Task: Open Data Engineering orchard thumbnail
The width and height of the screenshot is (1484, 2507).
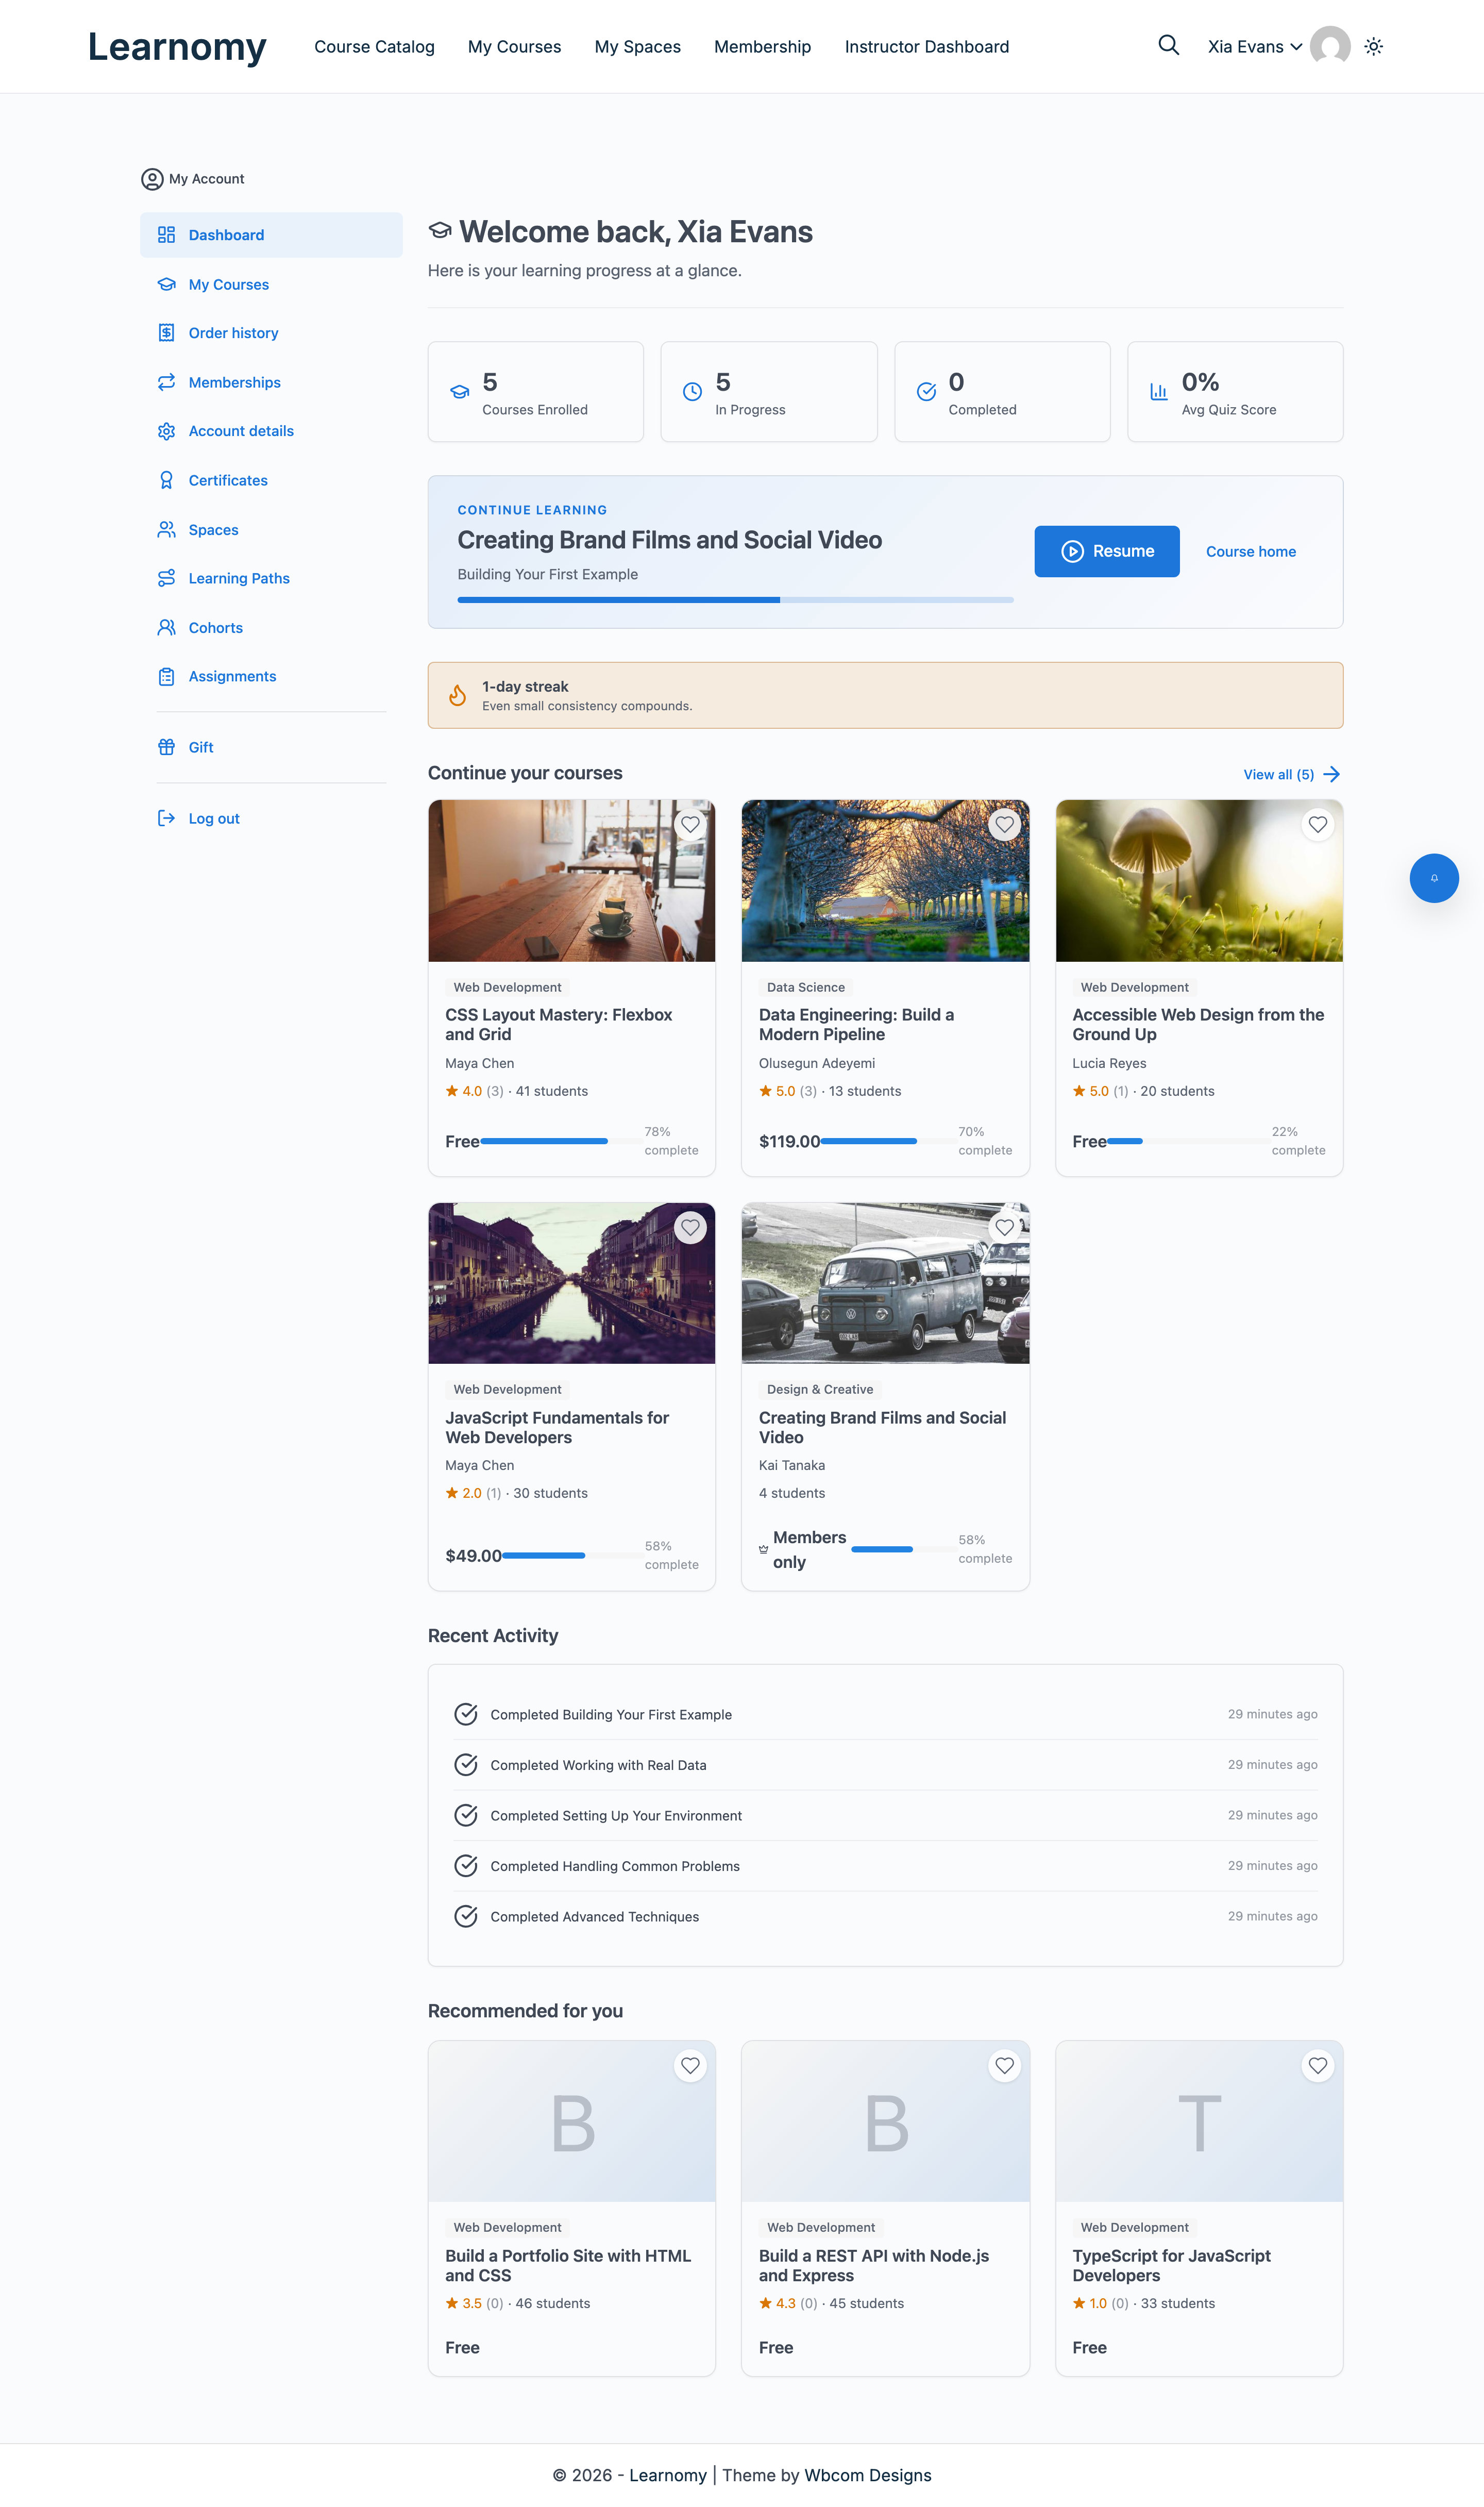Action: click(885, 880)
